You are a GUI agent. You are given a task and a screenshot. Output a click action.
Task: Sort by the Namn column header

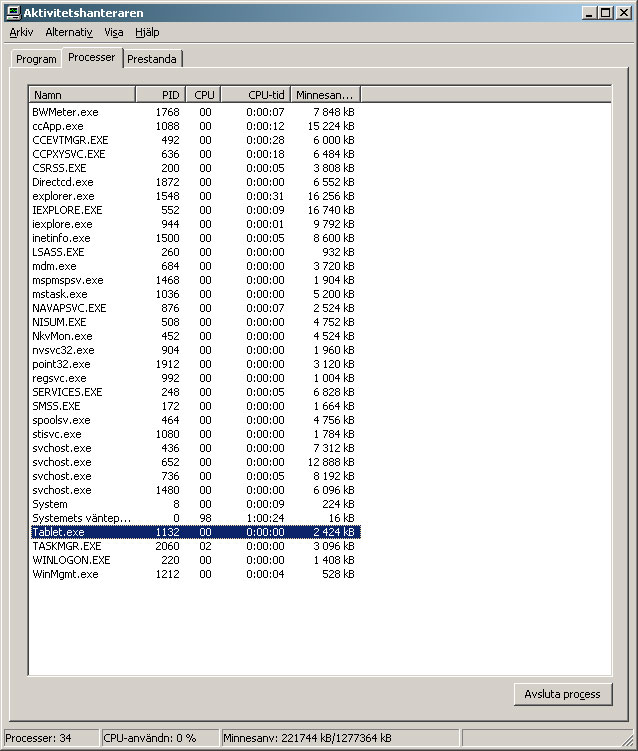[82, 95]
